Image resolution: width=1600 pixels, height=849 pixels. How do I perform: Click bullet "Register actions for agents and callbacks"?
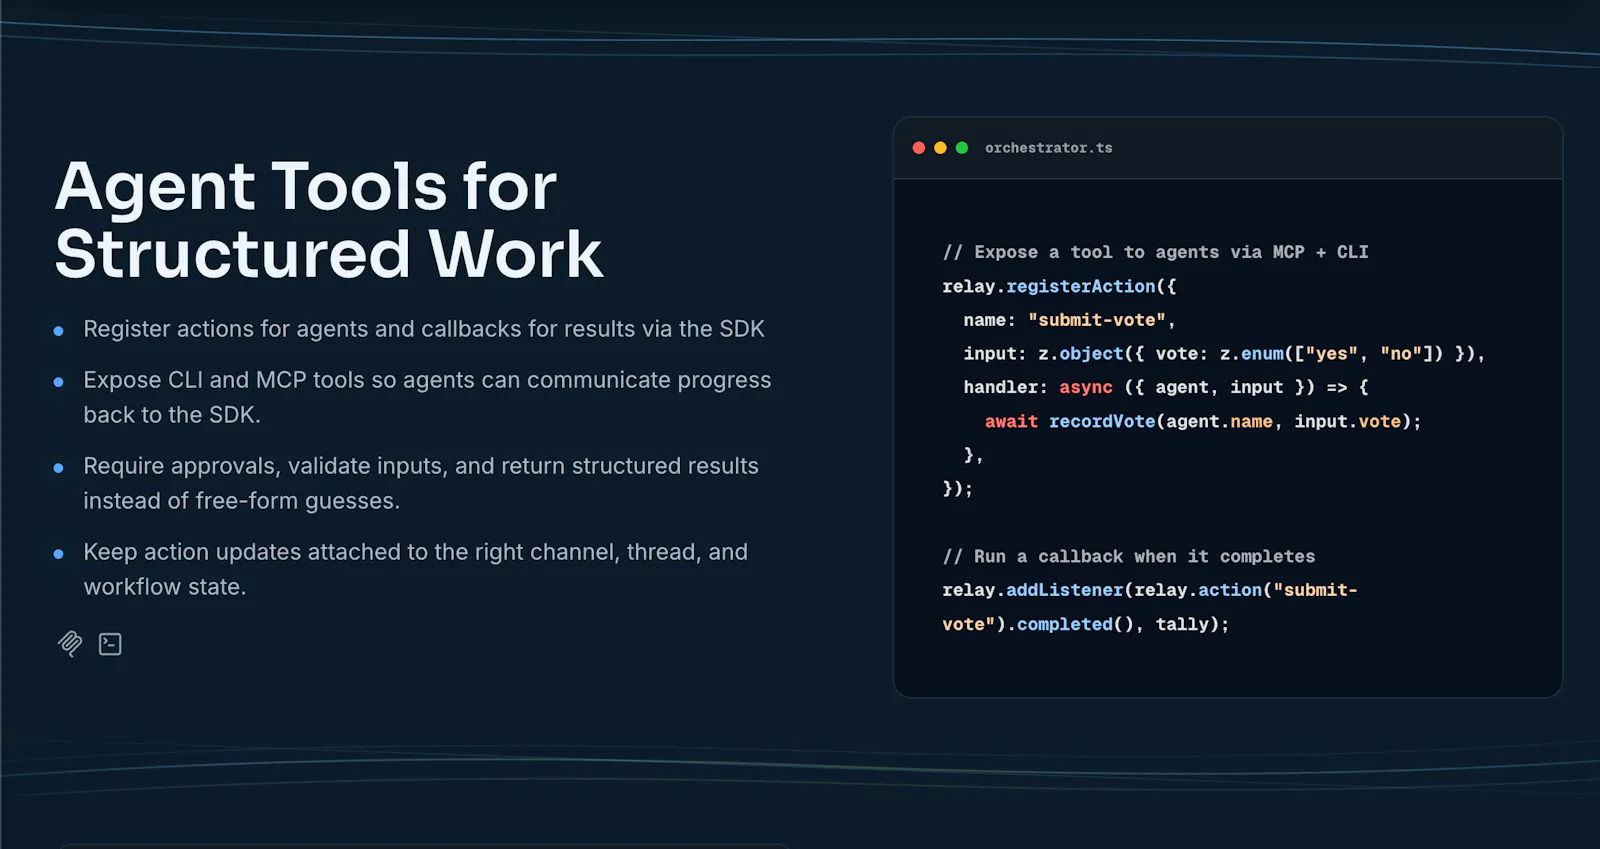point(424,329)
